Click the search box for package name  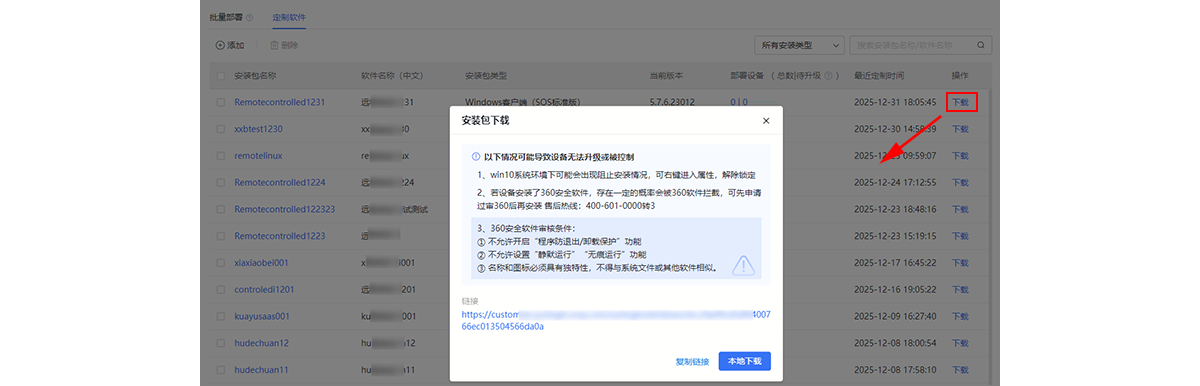coord(920,45)
